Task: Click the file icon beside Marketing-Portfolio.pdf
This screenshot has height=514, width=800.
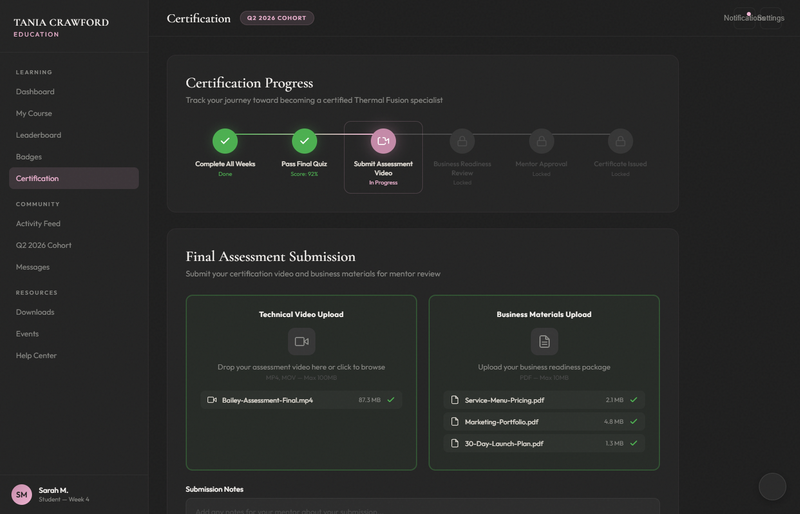Action: pos(455,422)
